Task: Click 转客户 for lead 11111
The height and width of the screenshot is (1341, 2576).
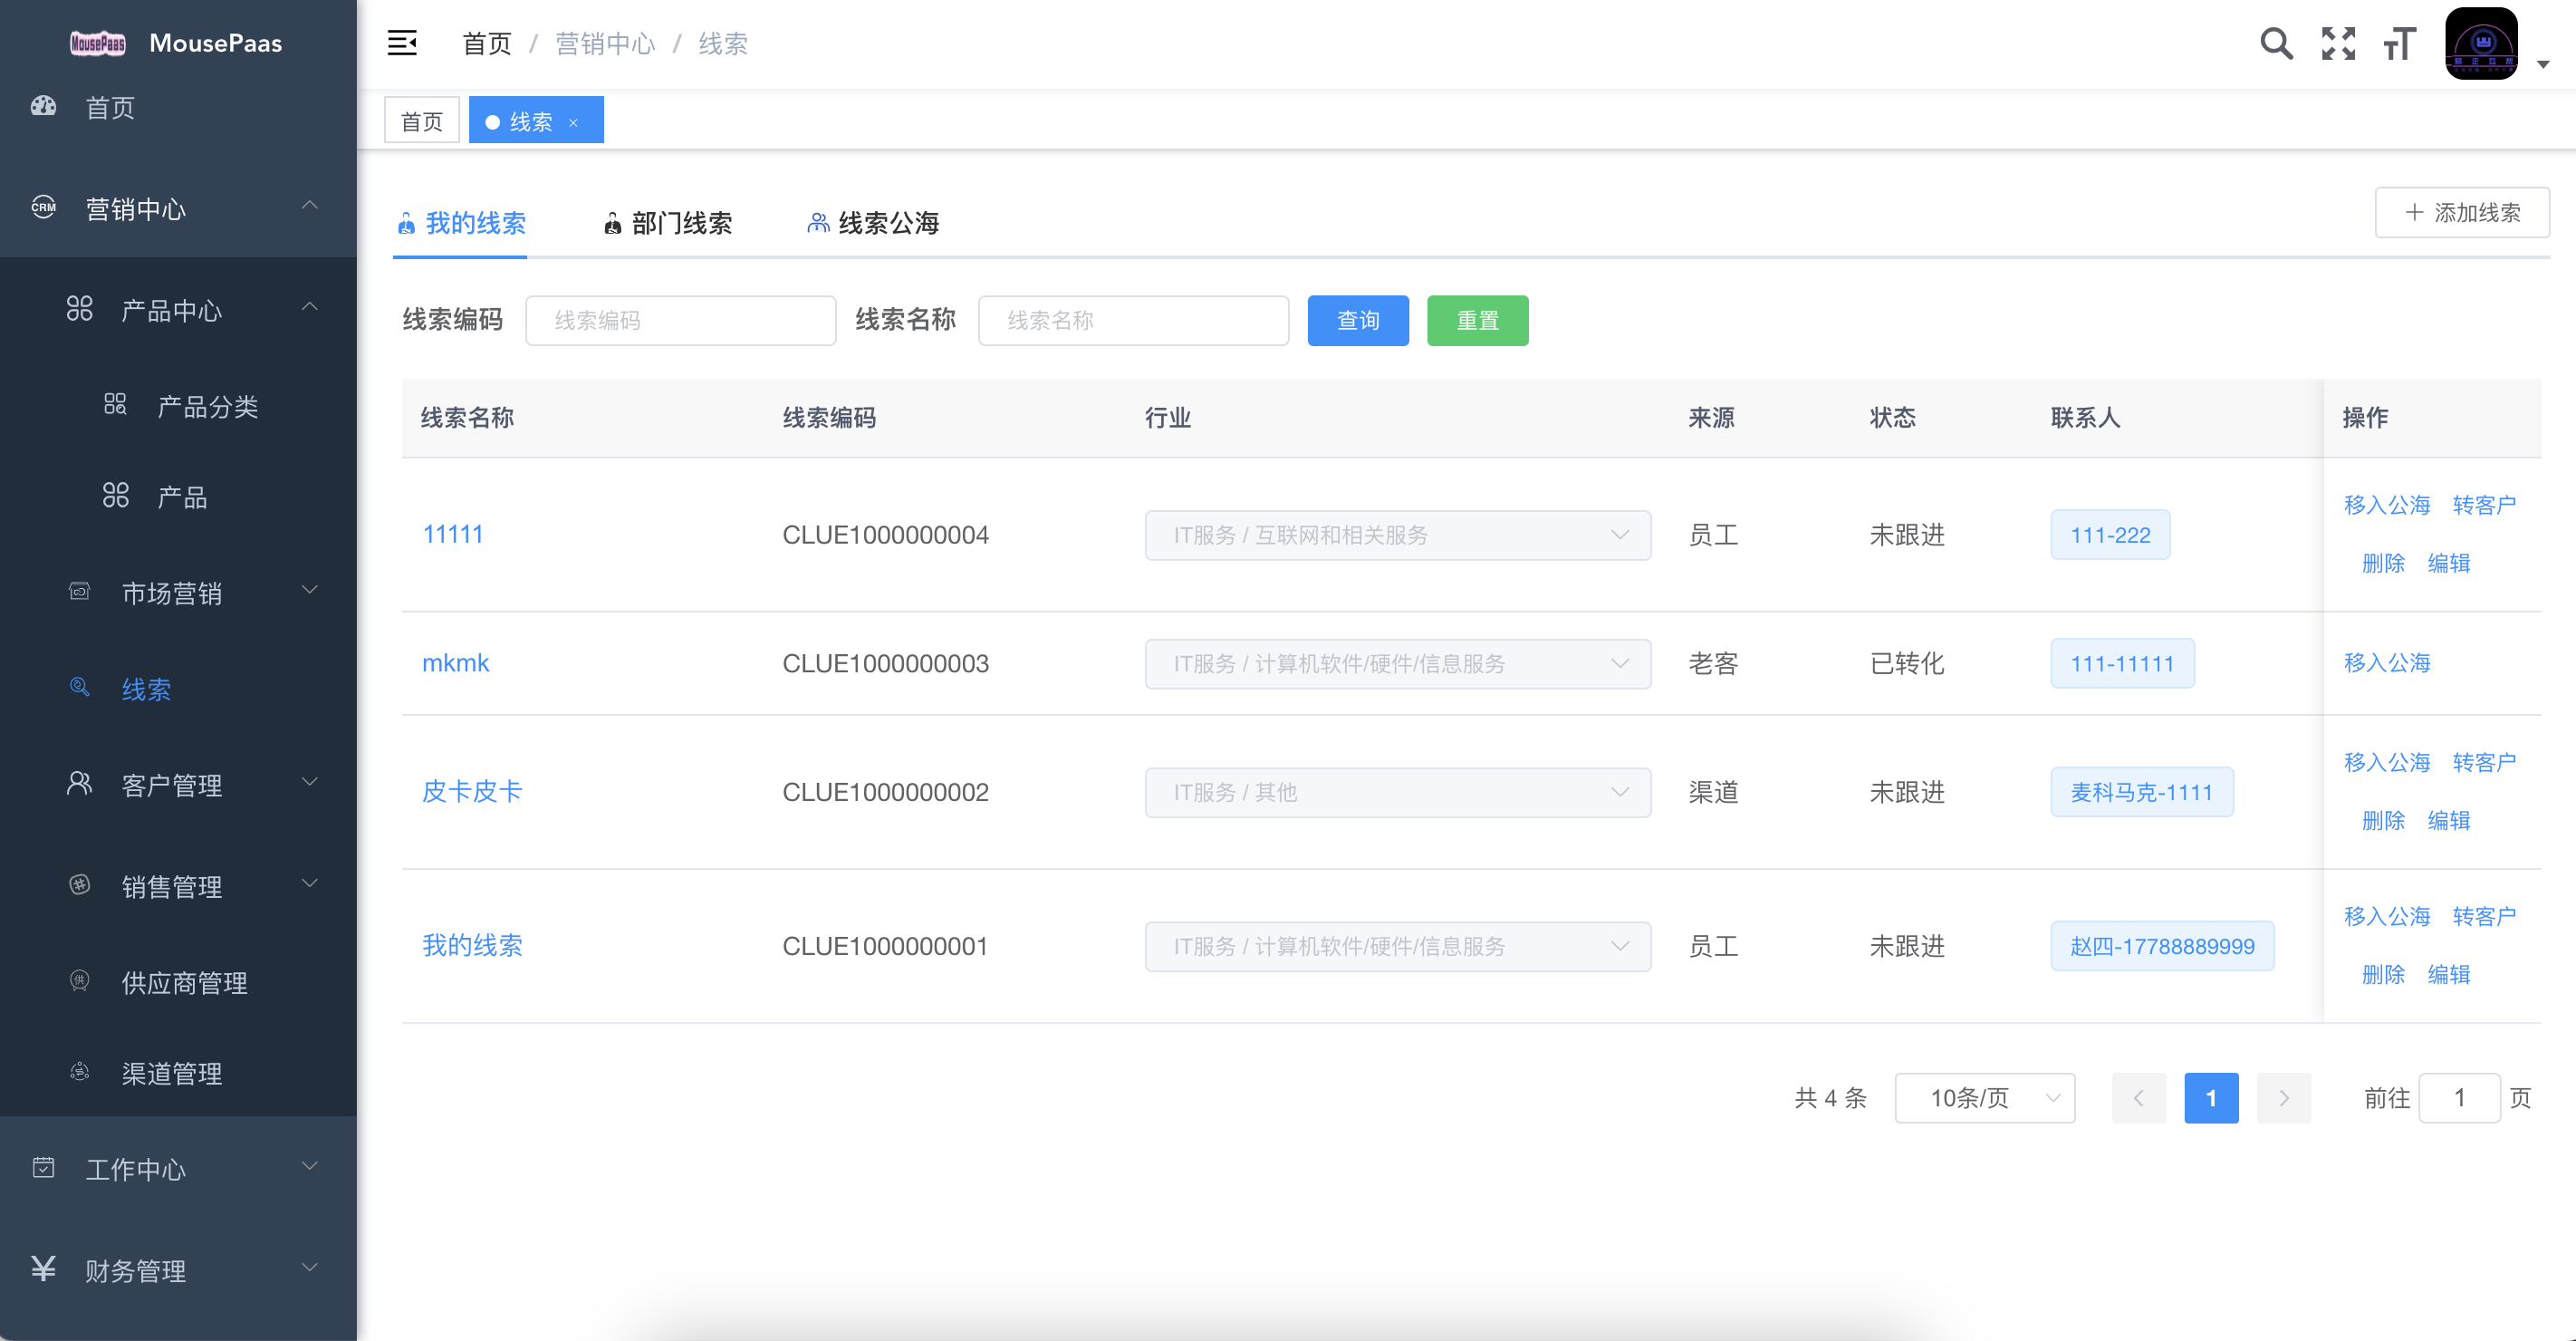Action: (x=2484, y=505)
